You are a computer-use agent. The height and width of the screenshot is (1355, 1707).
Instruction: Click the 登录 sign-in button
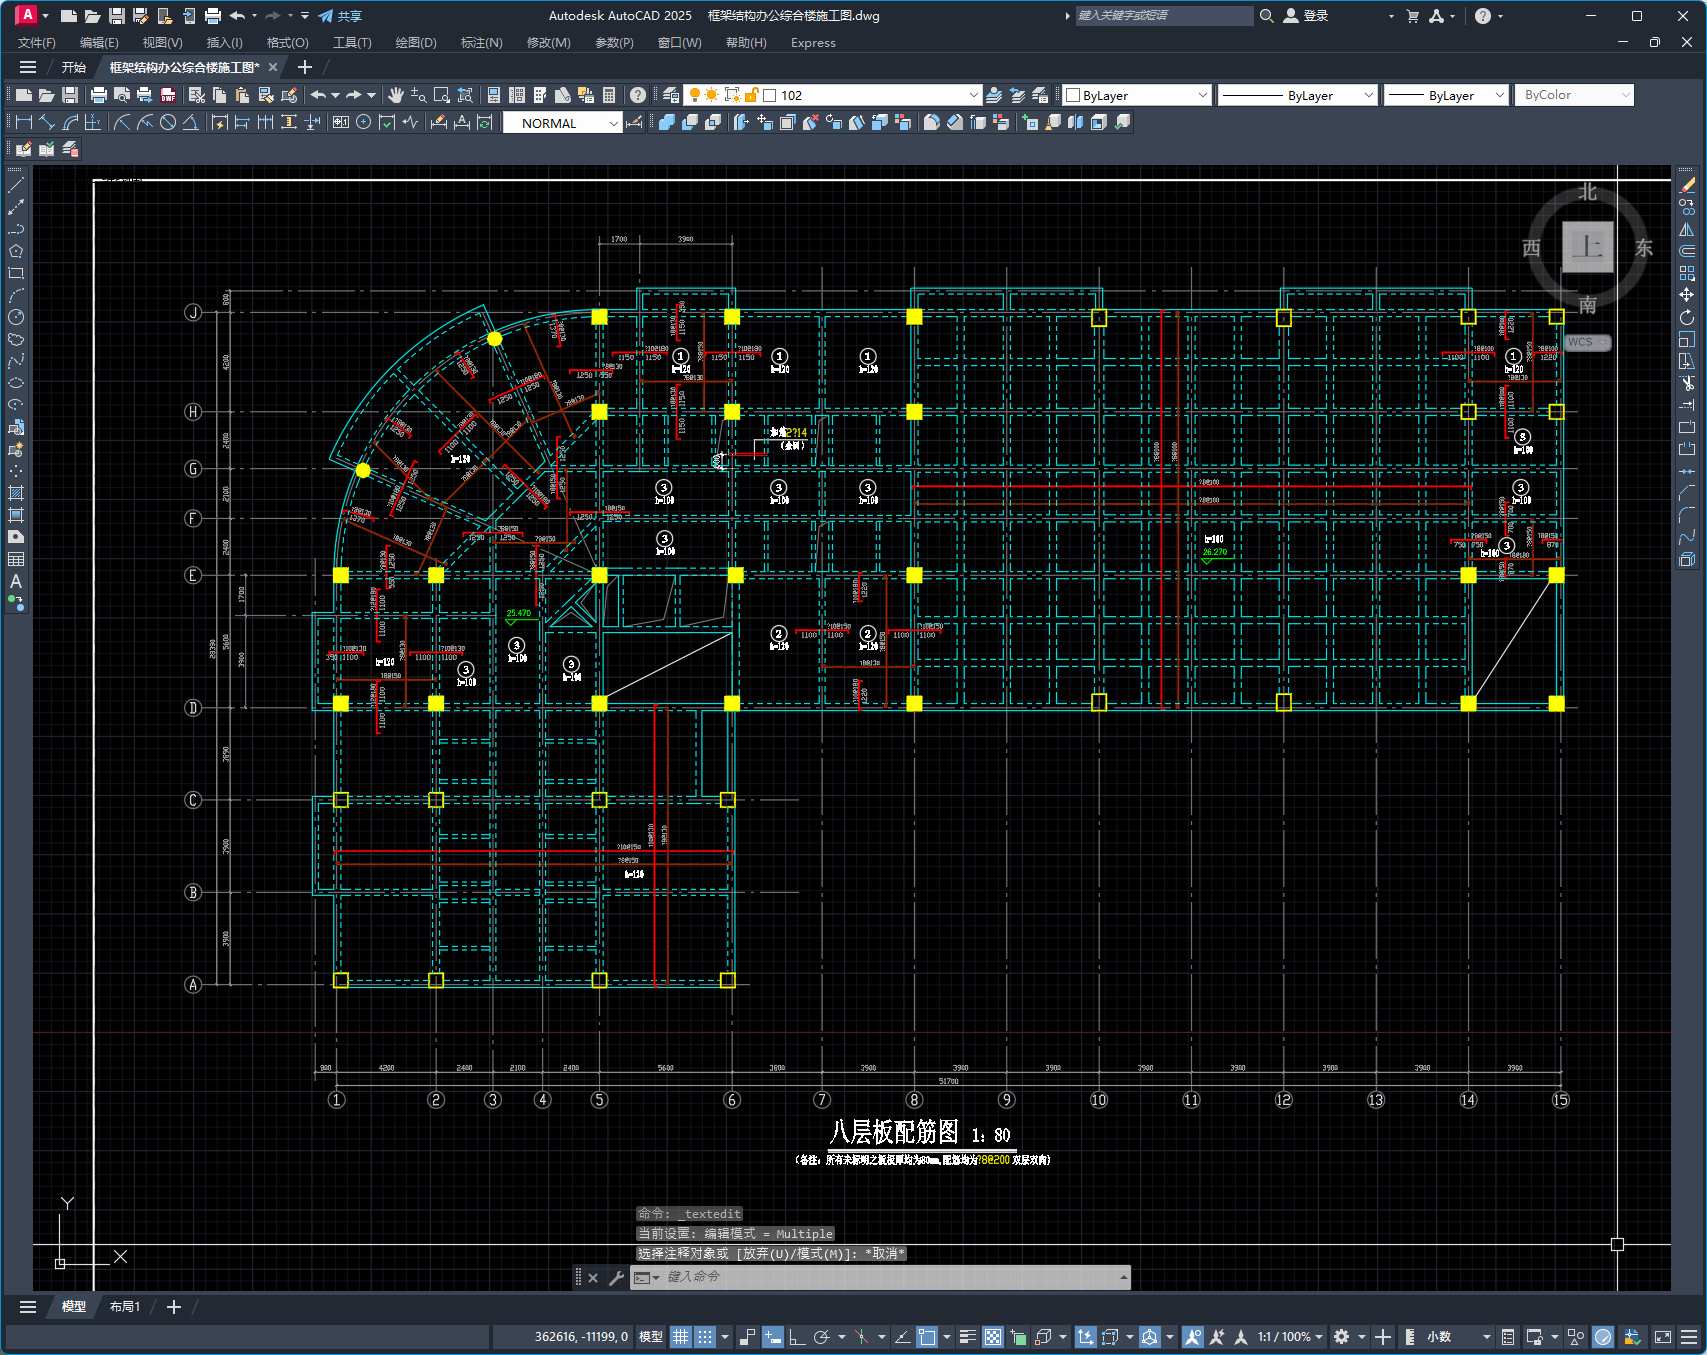pyautogui.click(x=1306, y=16)
